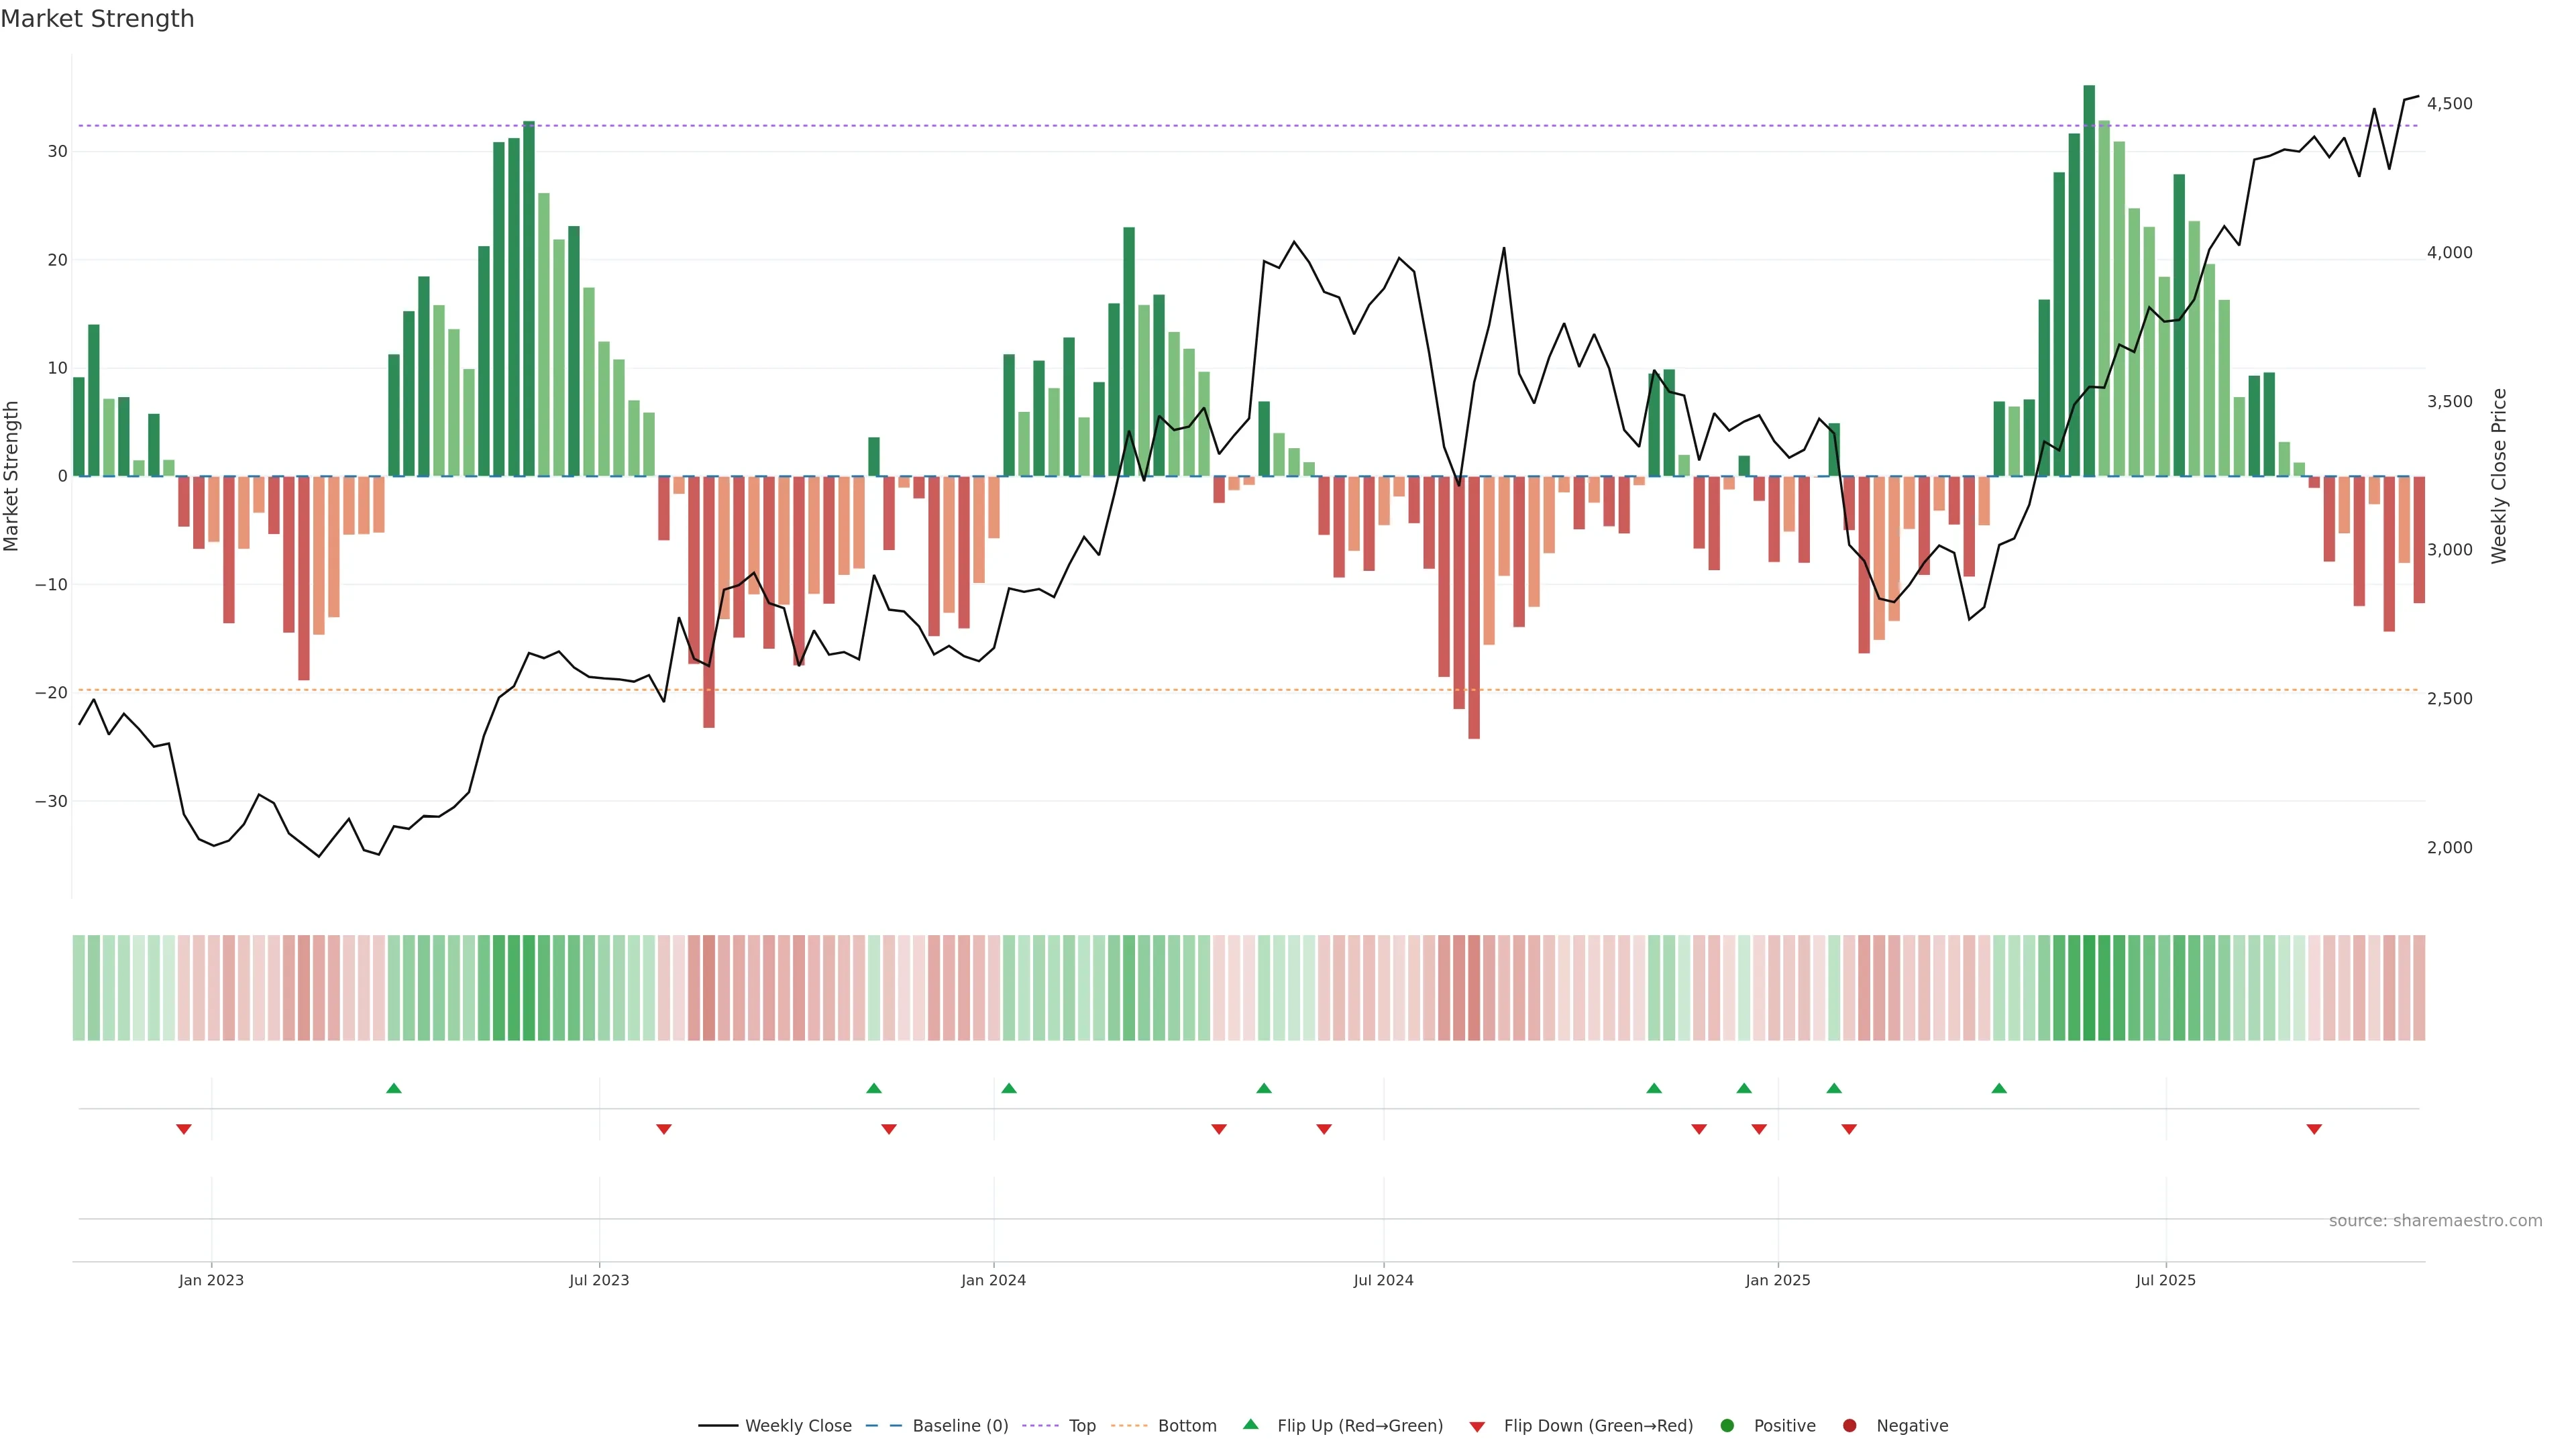
Task: Click Flip Up green triangle legend icon
Action: click(1250, 1425)
